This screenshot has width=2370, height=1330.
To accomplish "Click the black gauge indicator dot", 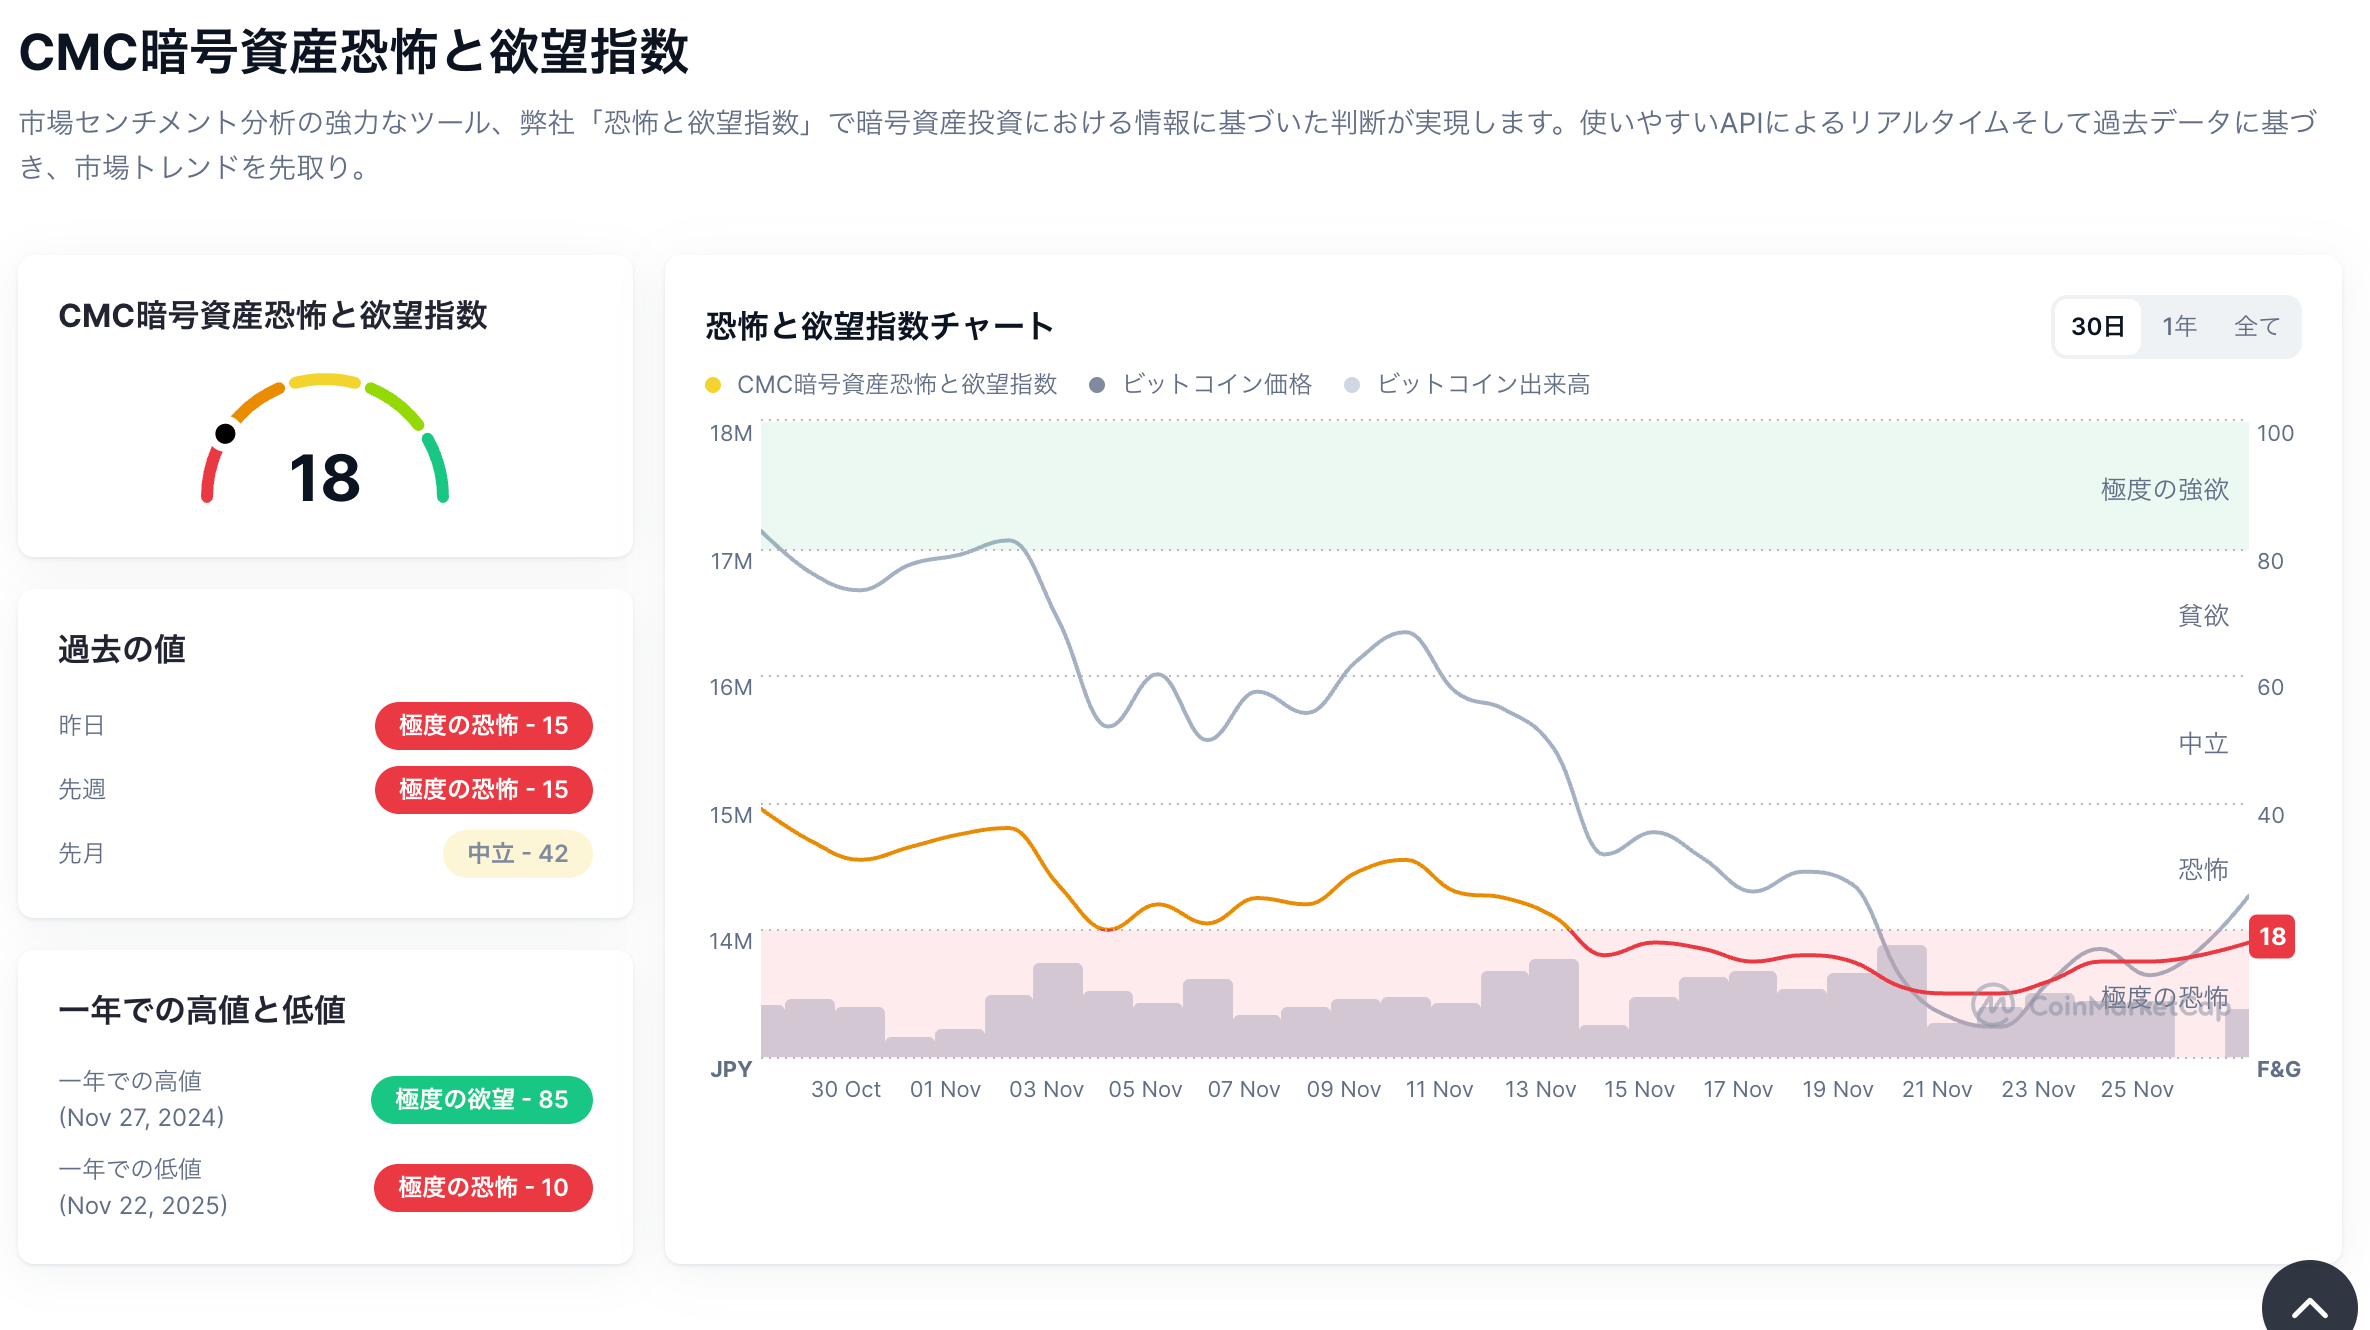I will coord(226,433).
